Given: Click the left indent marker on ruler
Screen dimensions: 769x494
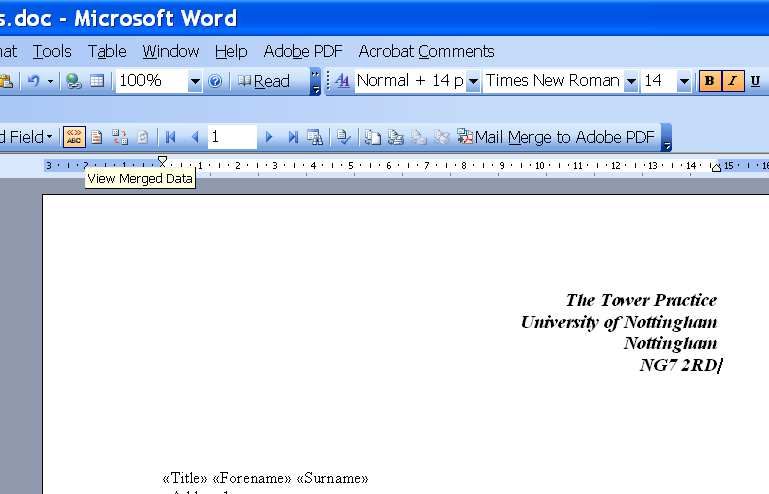Looking at the screenshot, I should (162, 161).
